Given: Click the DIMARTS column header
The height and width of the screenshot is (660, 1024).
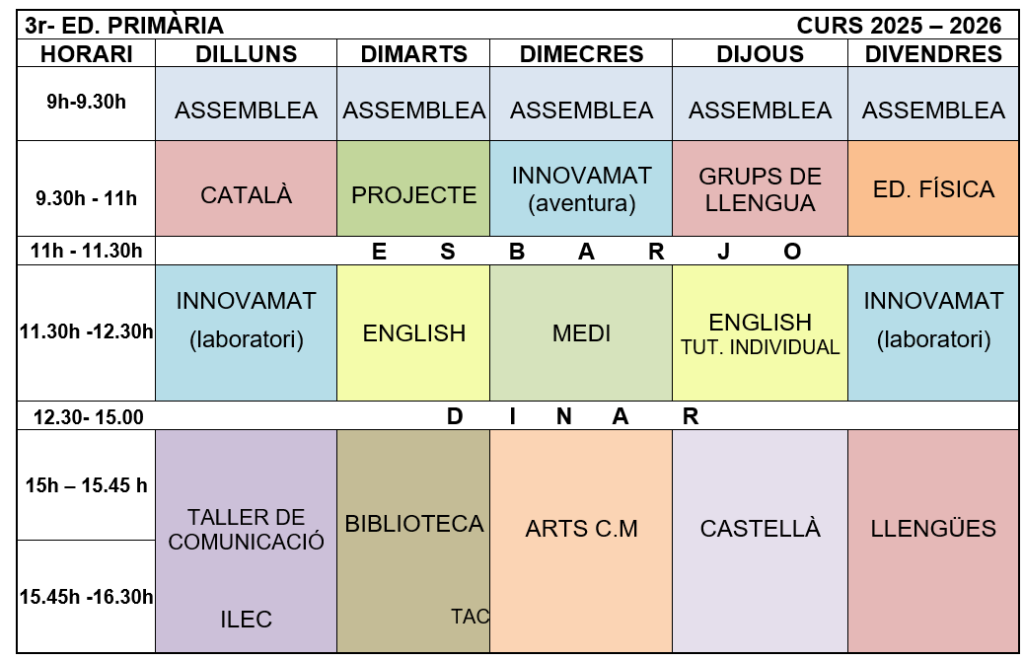Looking at the screenshot, I should [413, 54].
